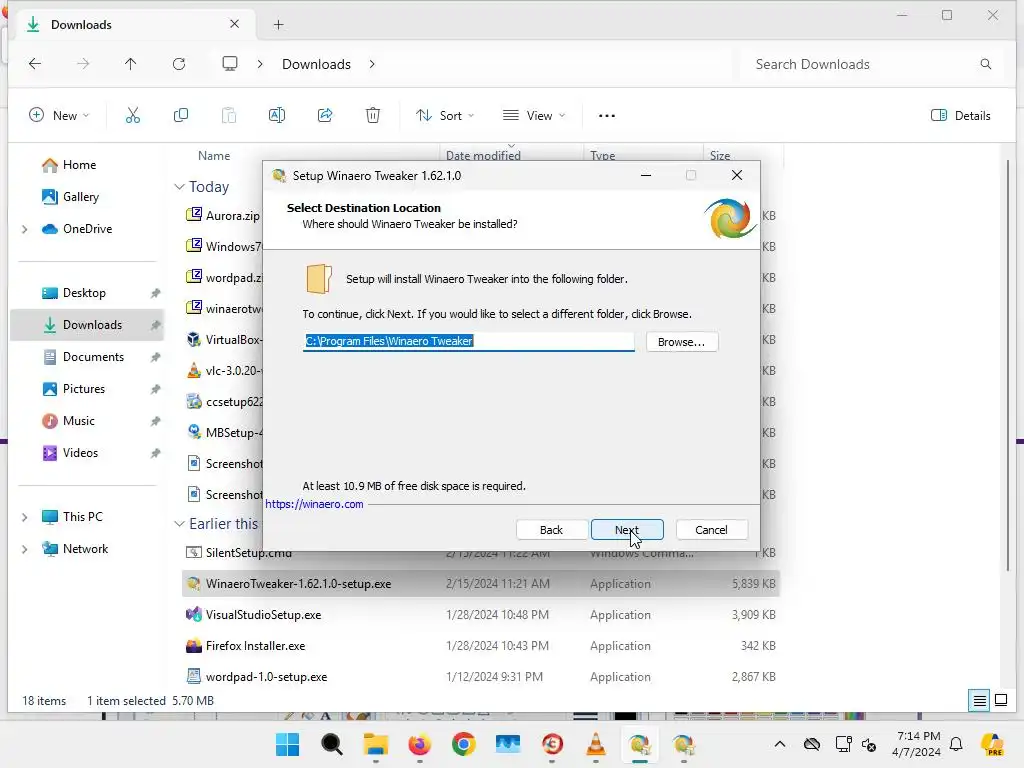This screenshot has height=768, width=1024.
Task: Select SilentSetup.cmd file
Action: pos(248,554)
